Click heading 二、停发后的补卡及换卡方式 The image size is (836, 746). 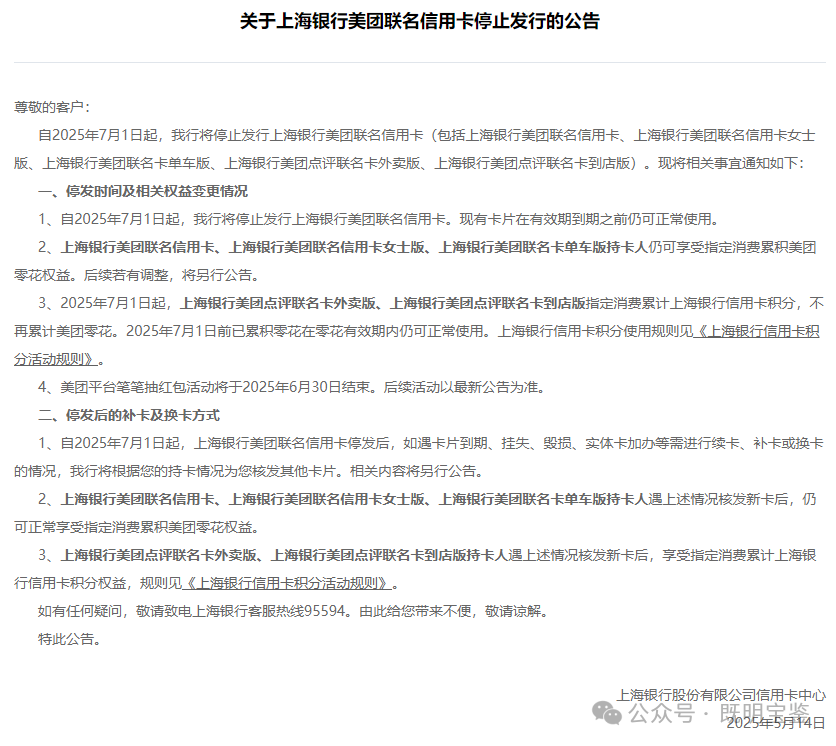click(x=129, y=415)
